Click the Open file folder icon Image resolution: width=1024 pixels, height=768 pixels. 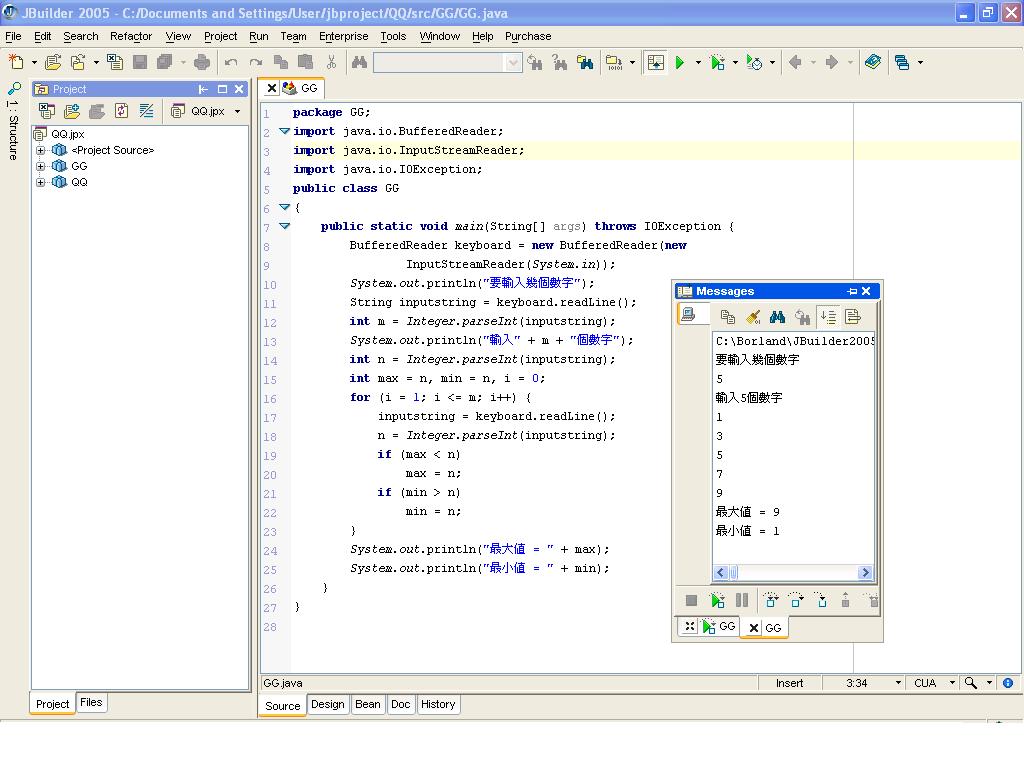(x=53, y=62)
